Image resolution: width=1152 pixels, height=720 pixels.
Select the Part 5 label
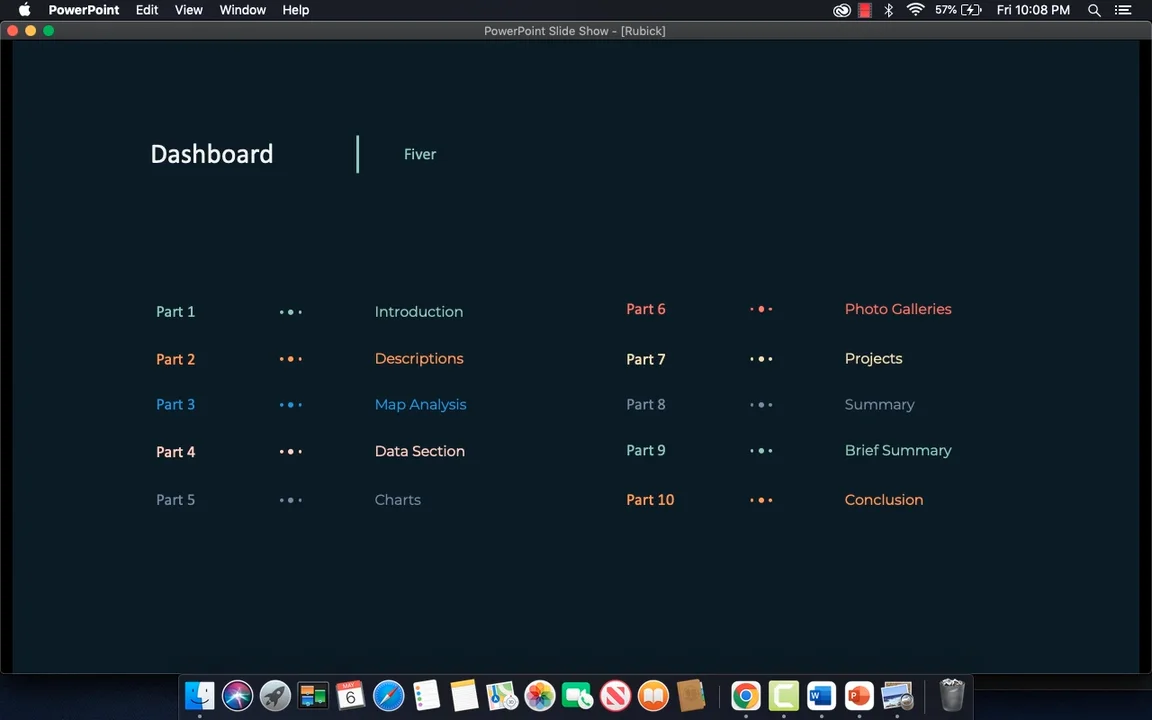[176, 500]
